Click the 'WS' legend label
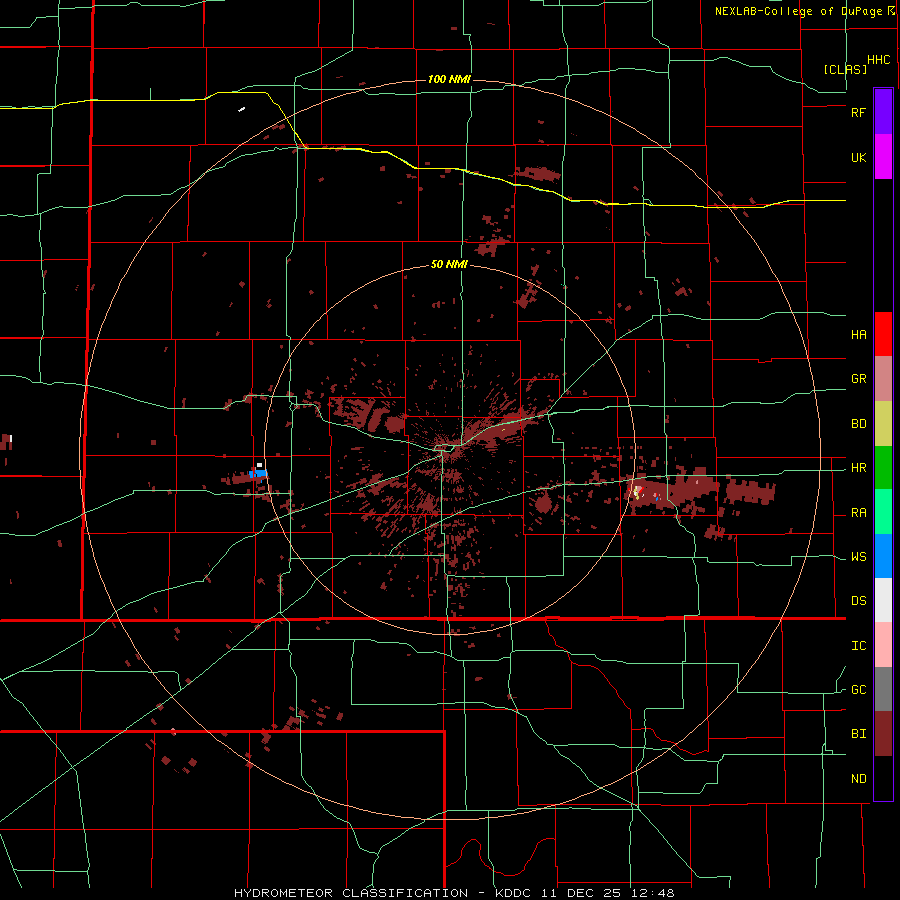Screen dimensions: 900x900 859,557
